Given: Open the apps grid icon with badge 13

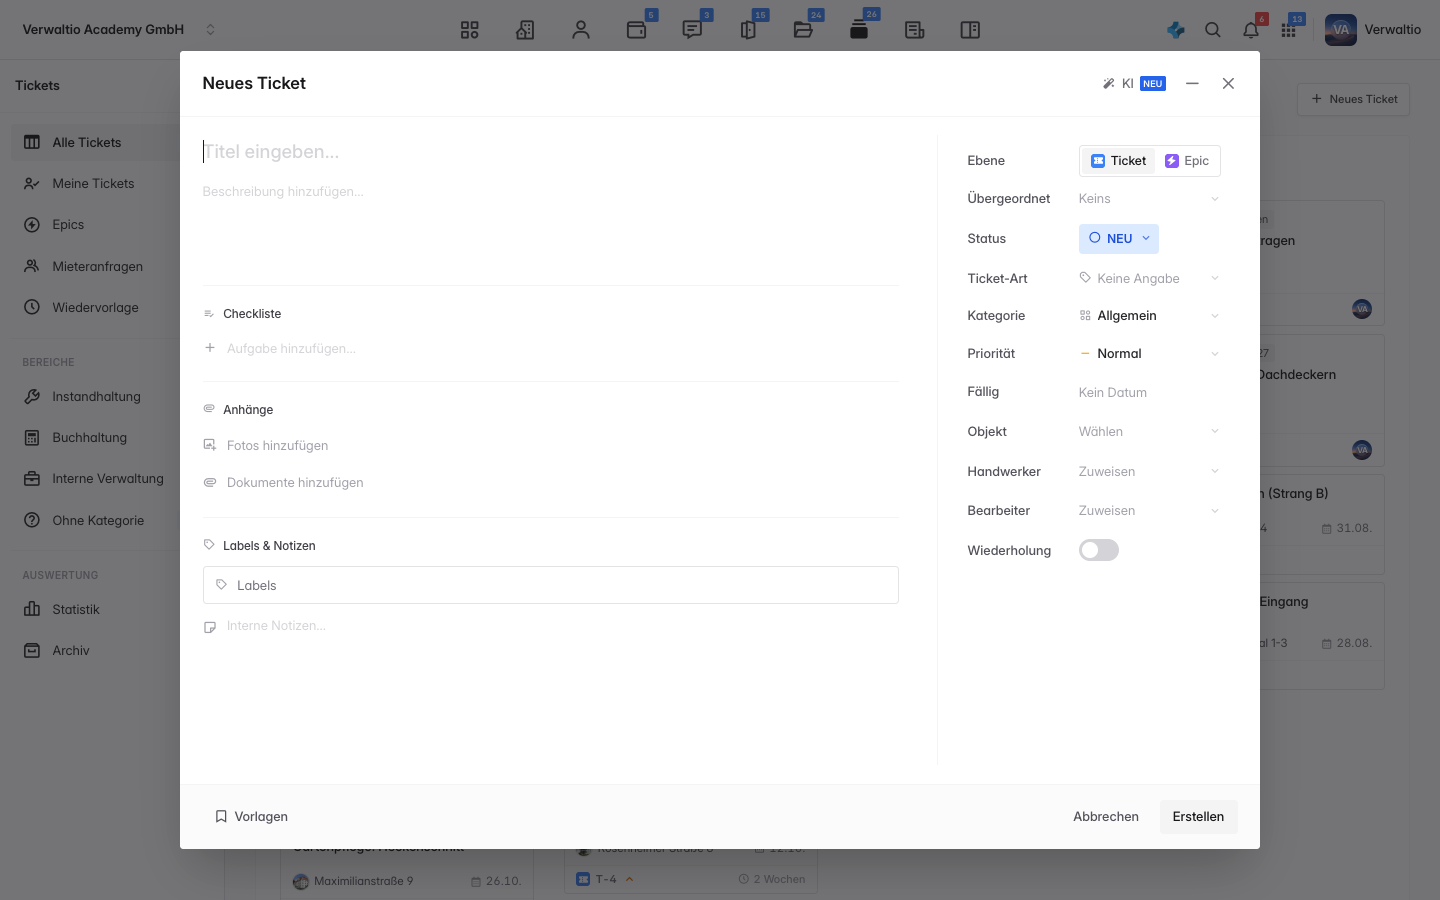Looking at the screenshot, I should (x=1289, y=30).
